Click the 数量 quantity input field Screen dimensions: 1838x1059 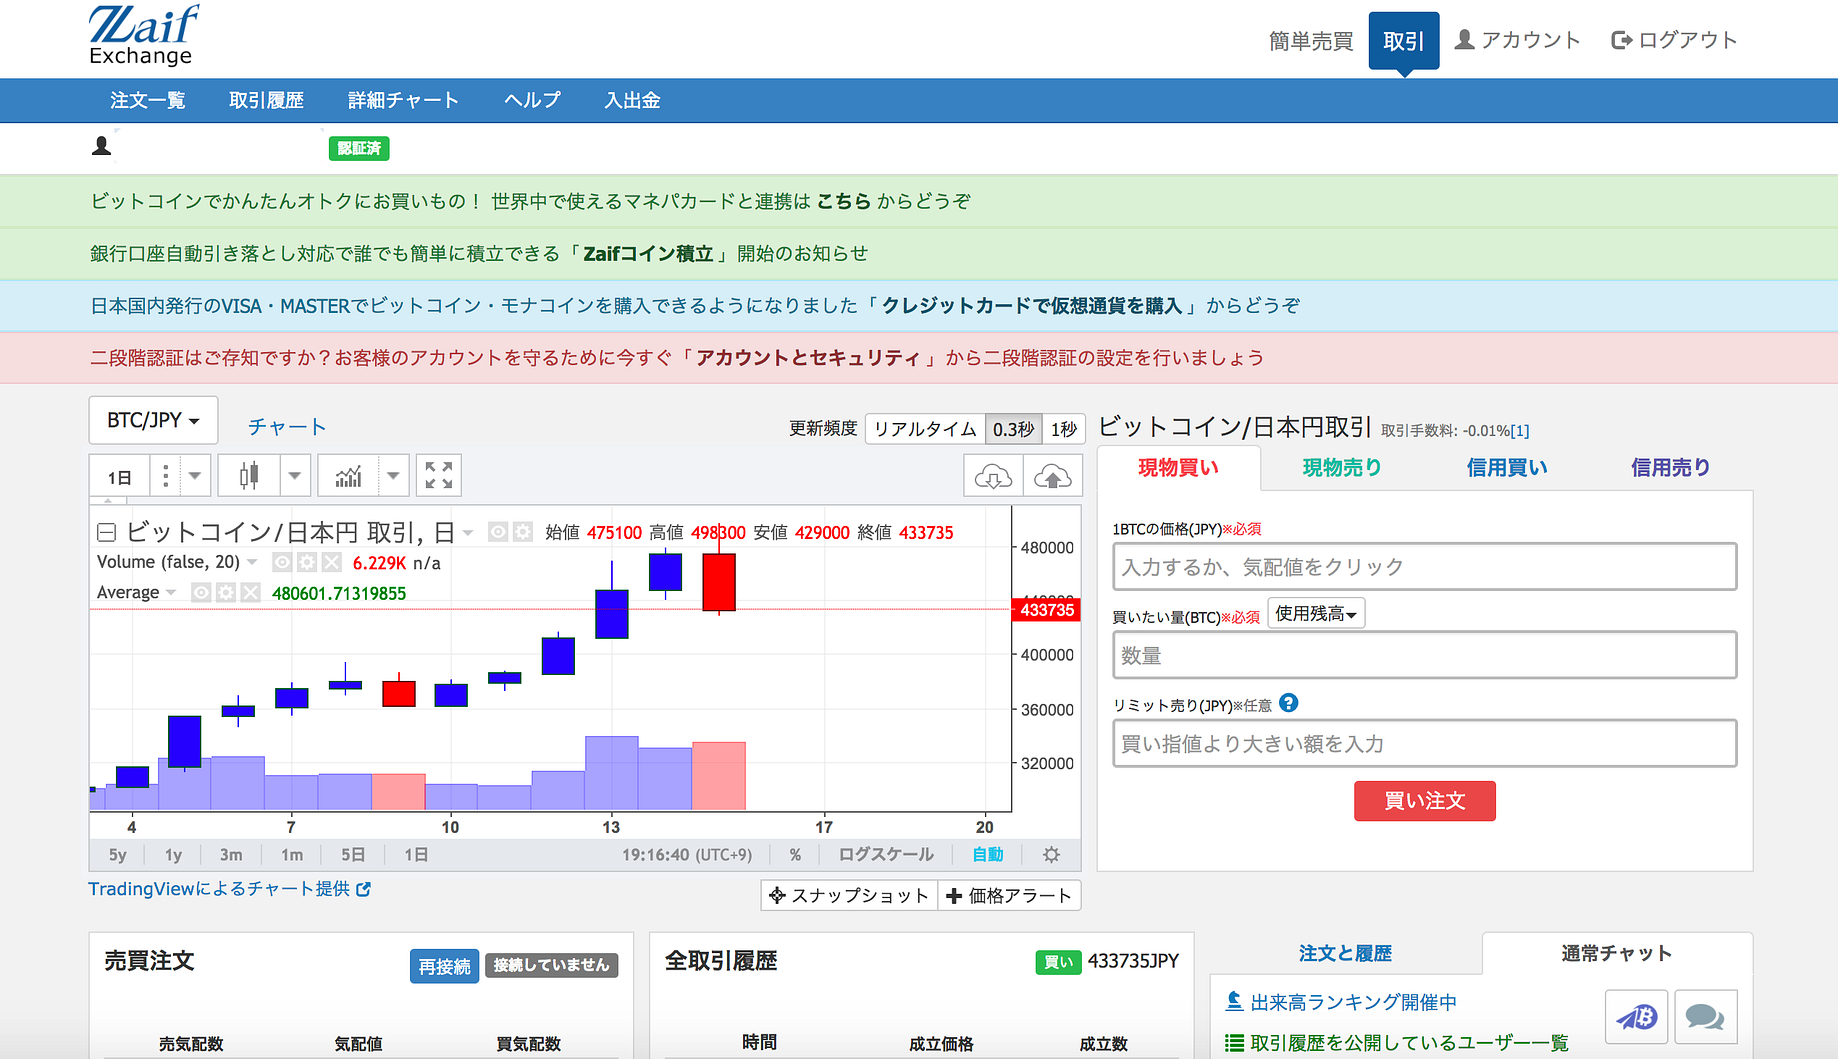[1425, 655]
